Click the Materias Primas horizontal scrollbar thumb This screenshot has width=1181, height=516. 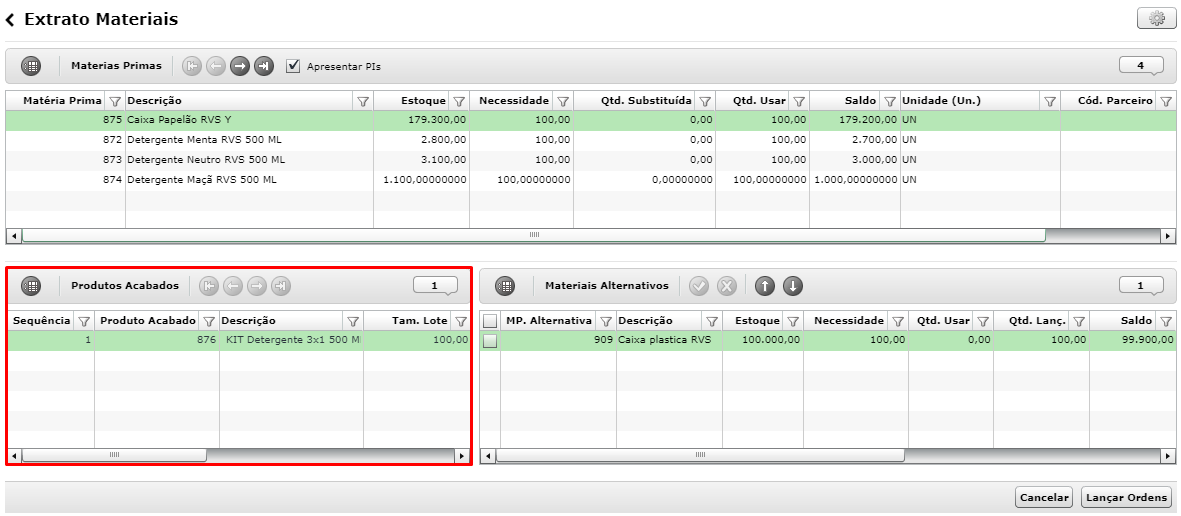pyautogui.click(x=533, y=235)
